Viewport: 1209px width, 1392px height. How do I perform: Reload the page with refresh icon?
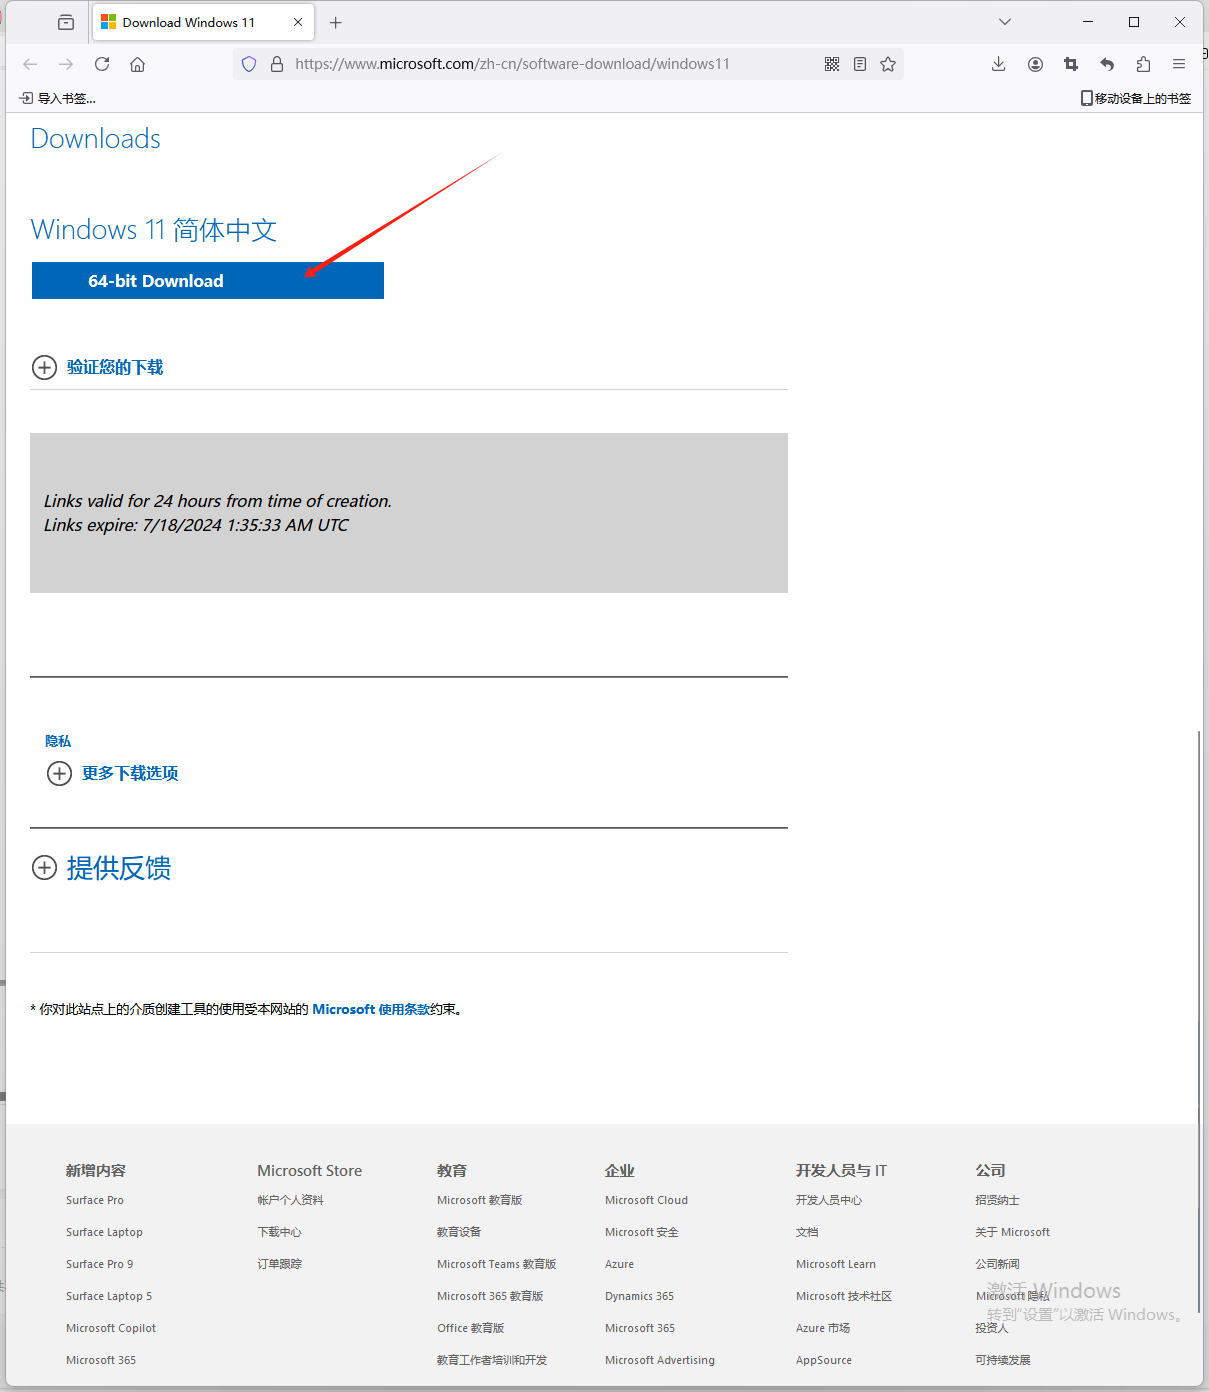102,64
